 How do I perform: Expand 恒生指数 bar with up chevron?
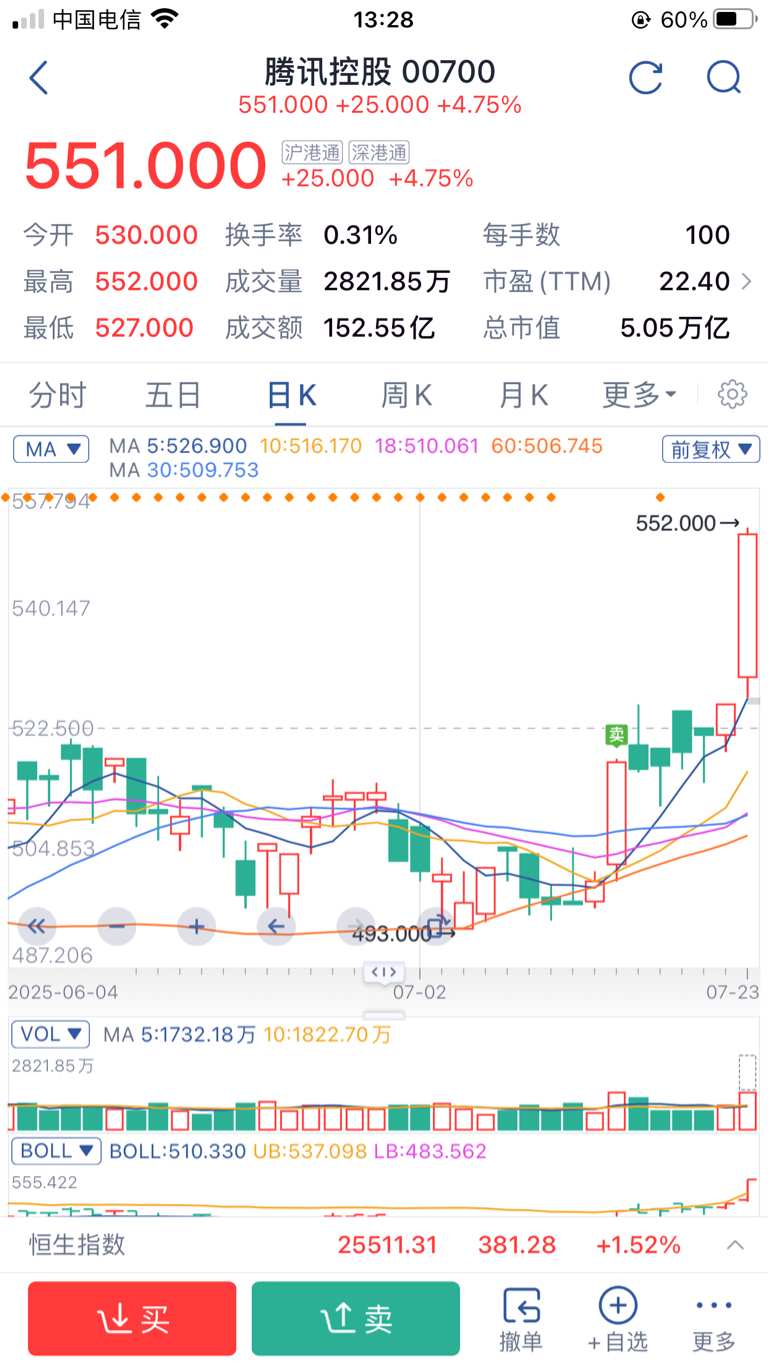(735, 1245)
